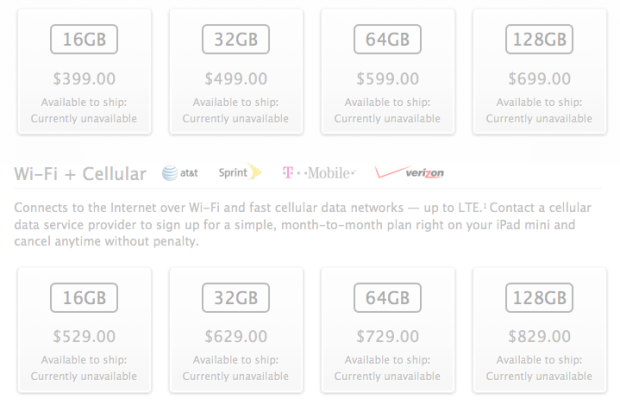Choose the $529.00 16GB Cellular model
Screen dimensions: 620x405
click(84, 330)
